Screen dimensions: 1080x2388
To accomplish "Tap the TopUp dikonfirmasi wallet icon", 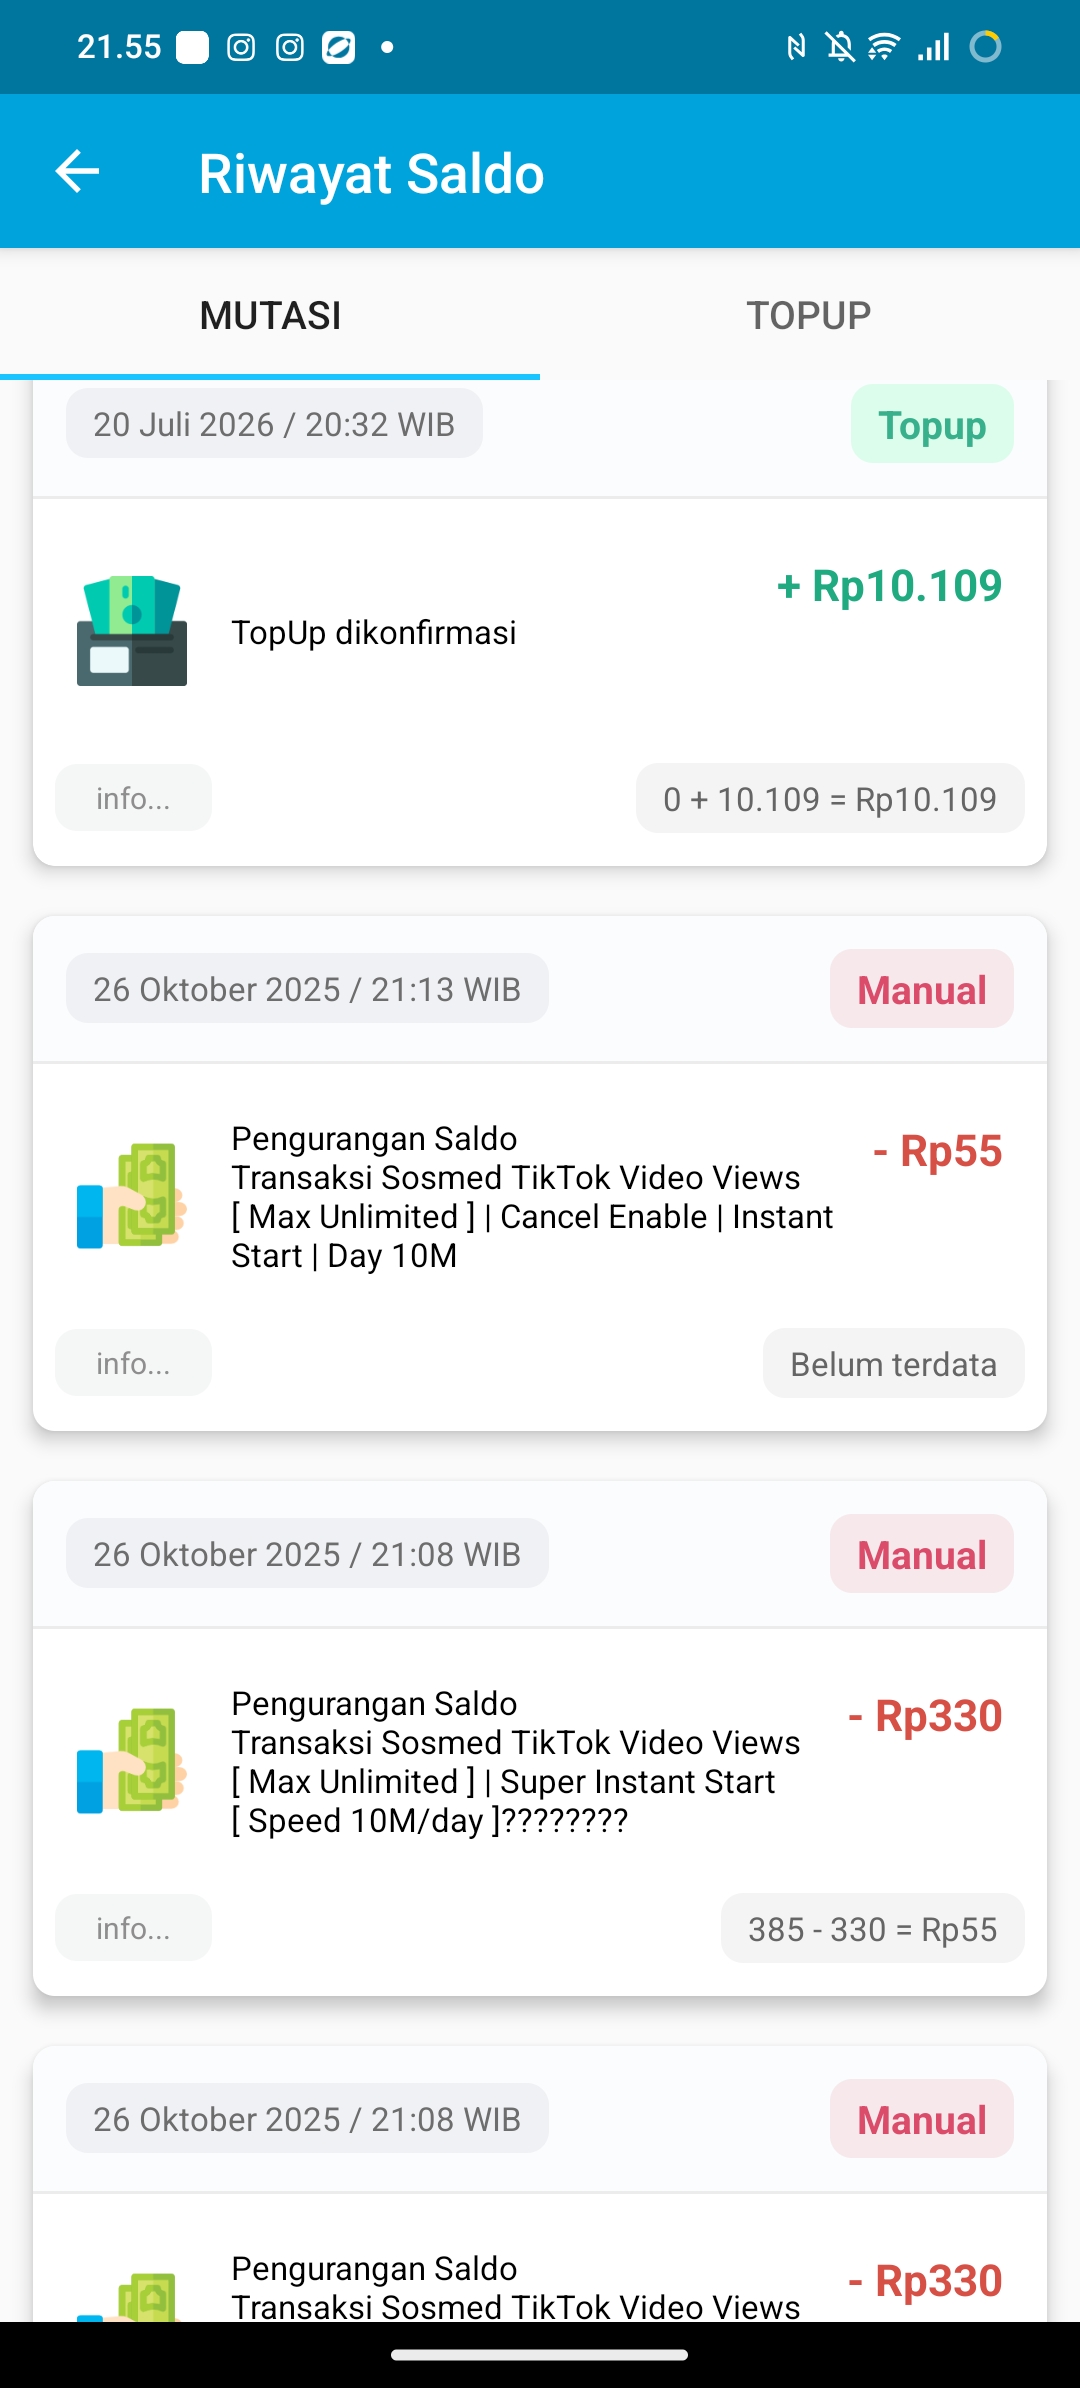I will [x=132, y=631].
